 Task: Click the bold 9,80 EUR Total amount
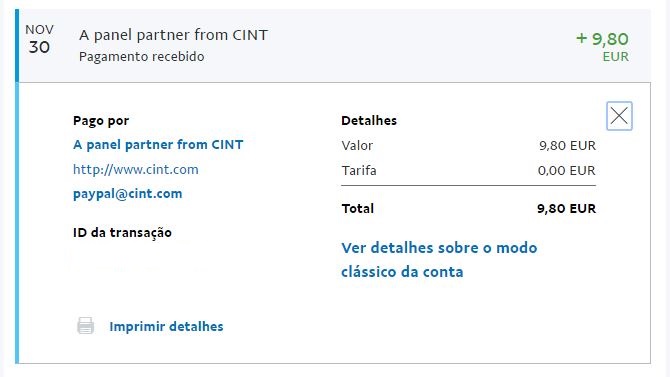567,209
